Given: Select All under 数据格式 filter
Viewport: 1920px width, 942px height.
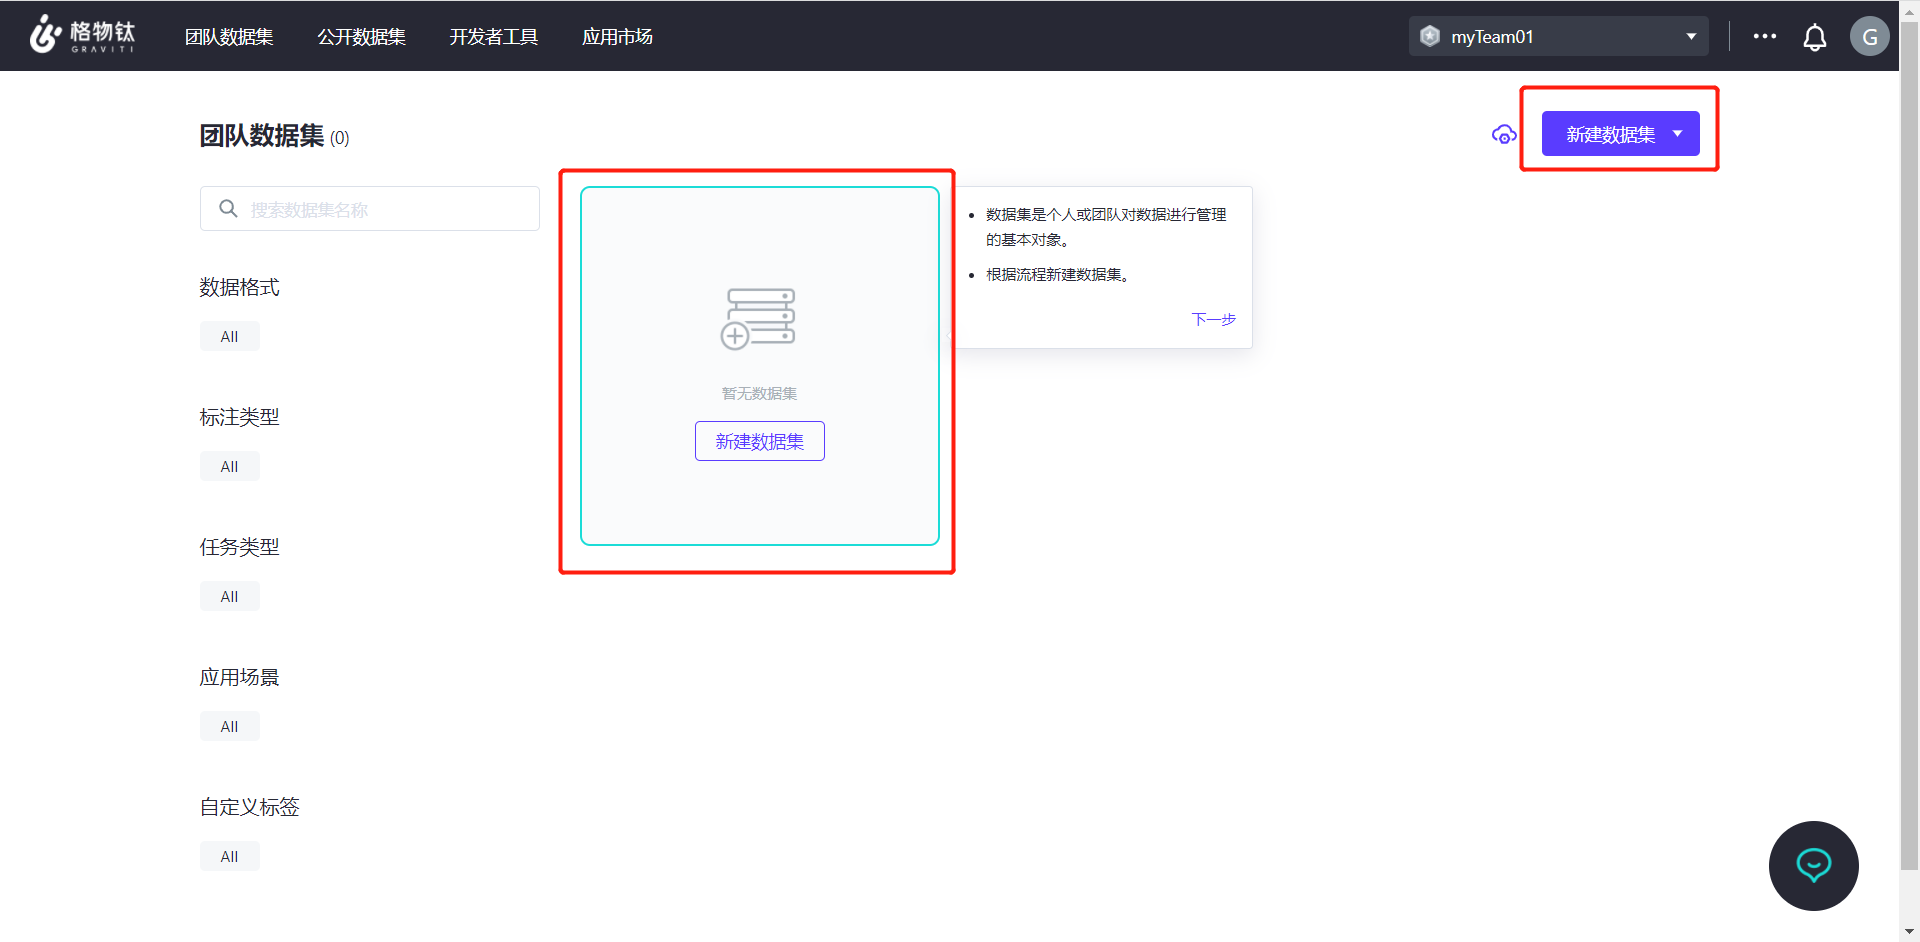Looking at the screenshot, I should coord(229,336).
